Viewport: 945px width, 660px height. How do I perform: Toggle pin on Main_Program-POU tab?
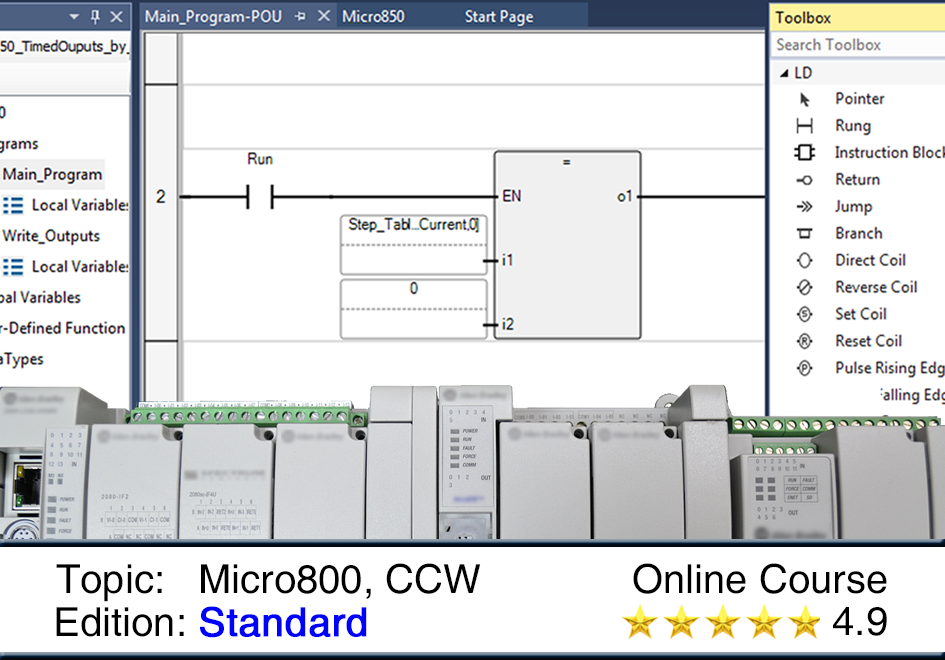click(x=300, y=17)
